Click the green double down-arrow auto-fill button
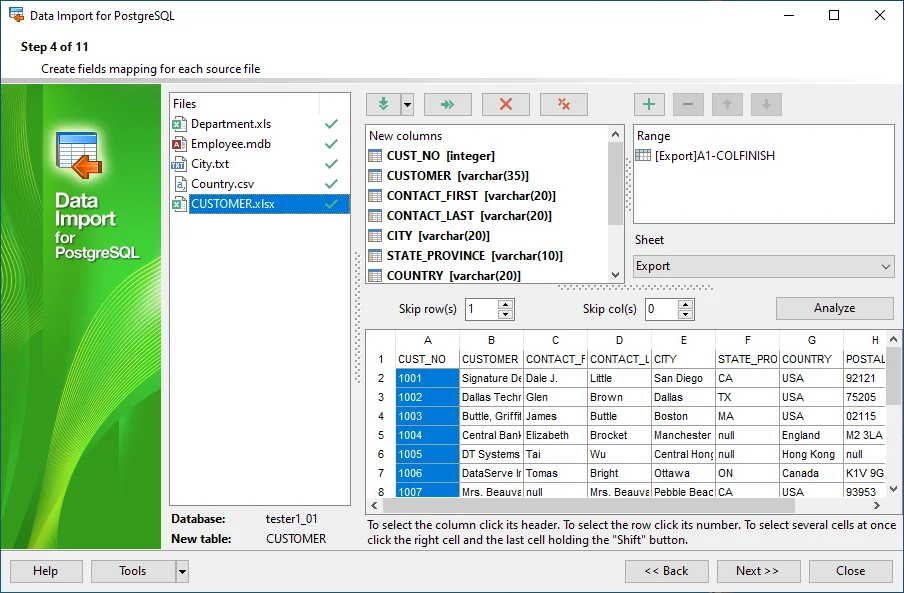 point(382,104)
